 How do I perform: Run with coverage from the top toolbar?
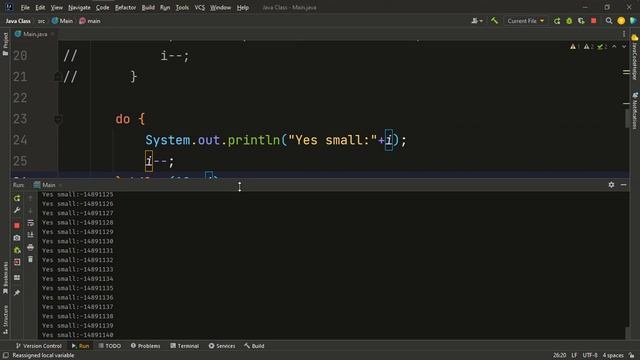click(x=581, y=21)
